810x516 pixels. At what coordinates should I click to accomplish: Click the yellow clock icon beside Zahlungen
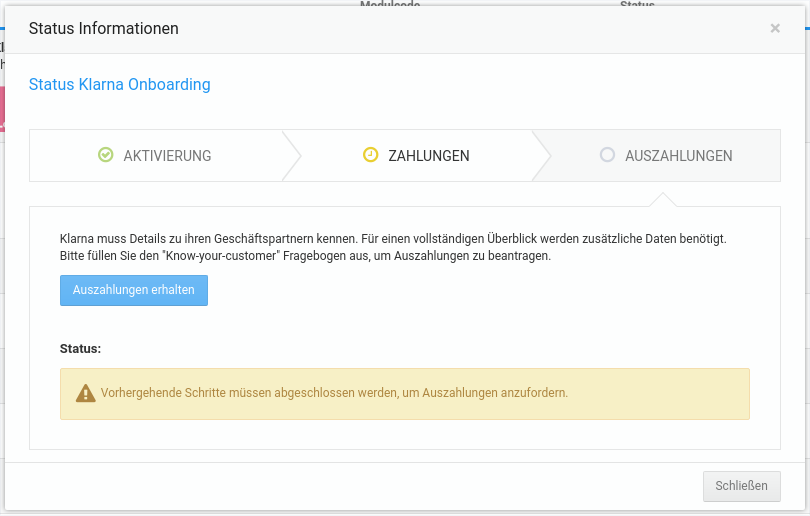coord(370,154)
